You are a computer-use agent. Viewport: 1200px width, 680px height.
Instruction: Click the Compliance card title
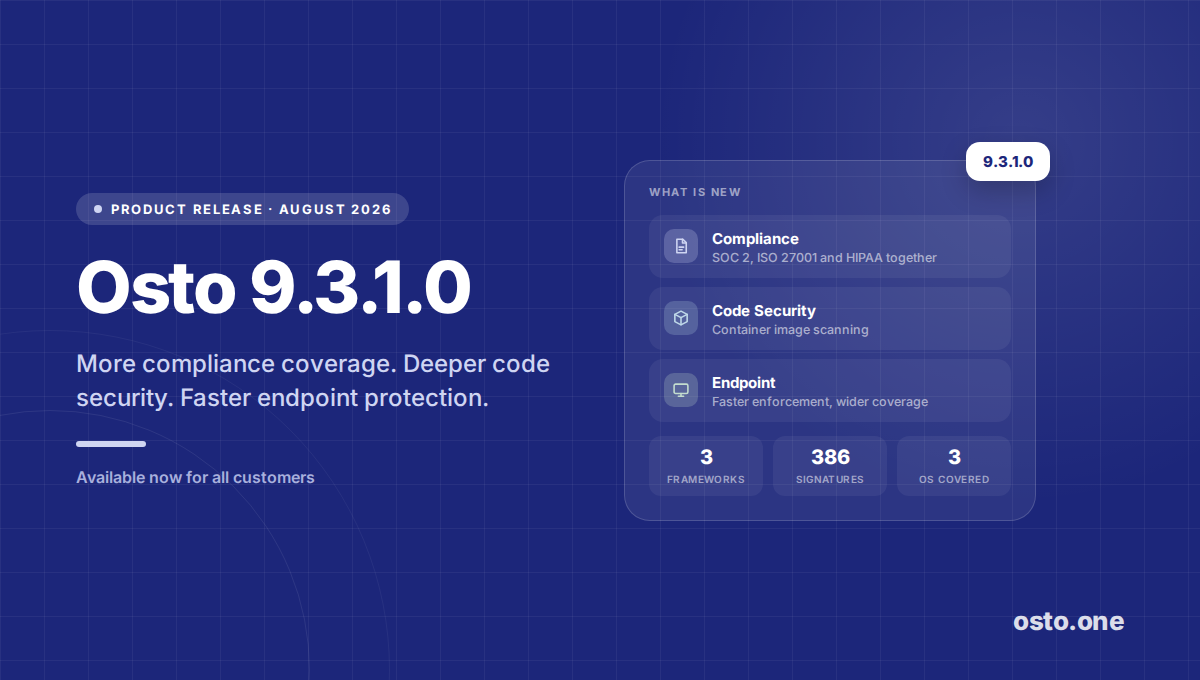pyautogui.click(x=755, y=238)
